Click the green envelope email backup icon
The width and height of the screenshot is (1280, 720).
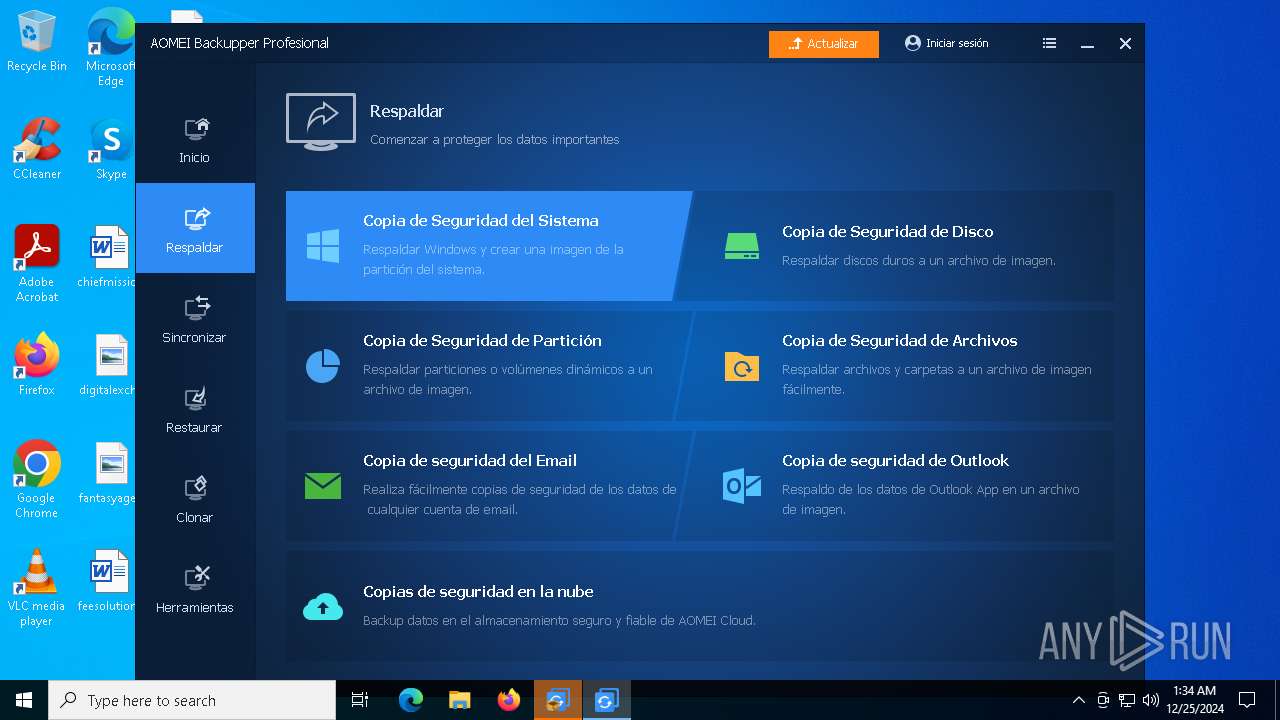tap(323, 486)
